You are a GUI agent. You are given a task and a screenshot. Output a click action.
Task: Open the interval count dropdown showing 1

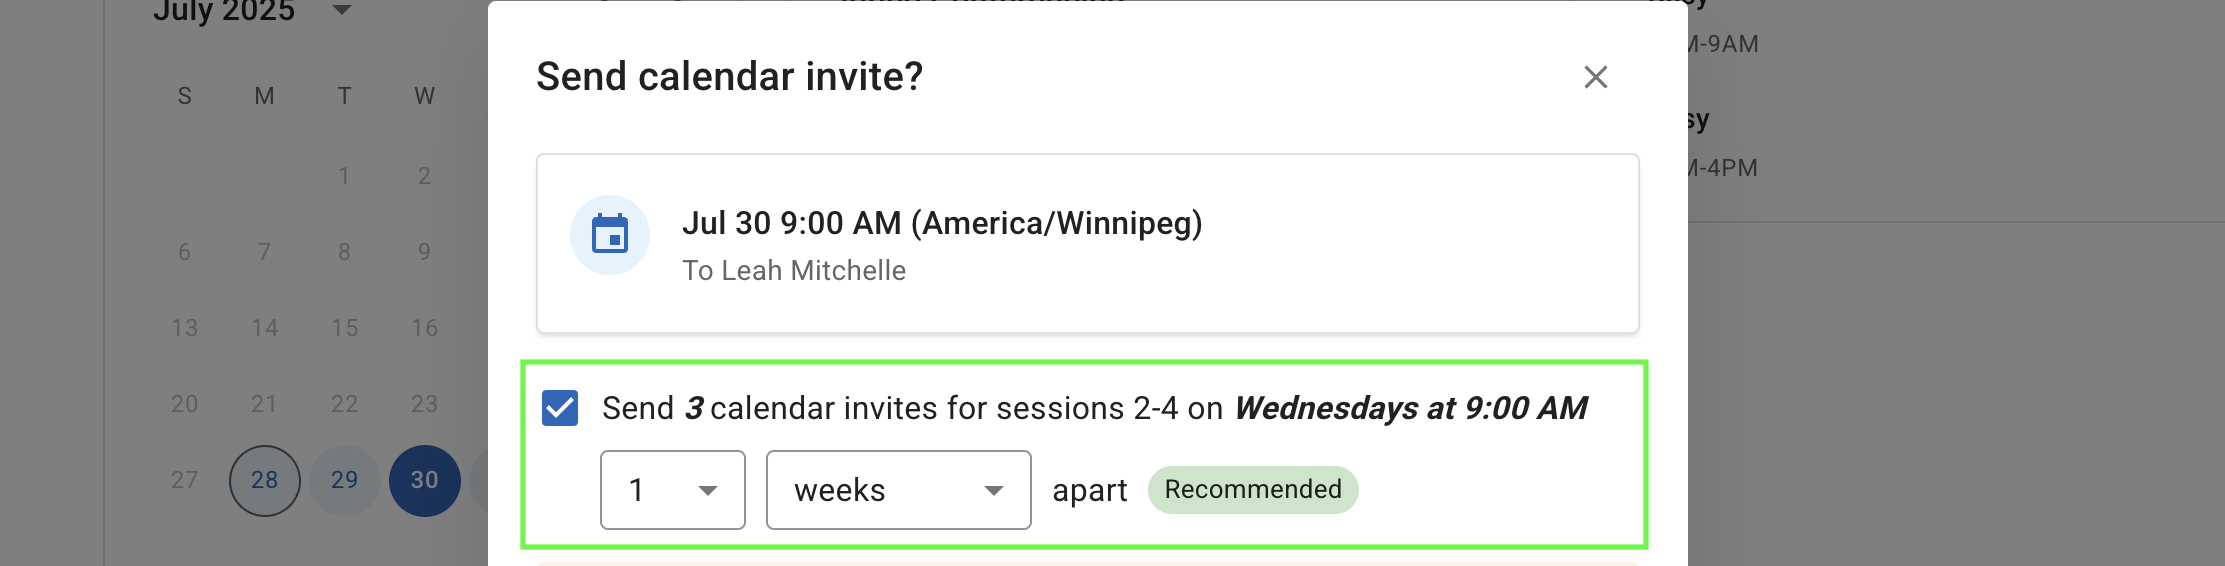[x=672, y=490]
